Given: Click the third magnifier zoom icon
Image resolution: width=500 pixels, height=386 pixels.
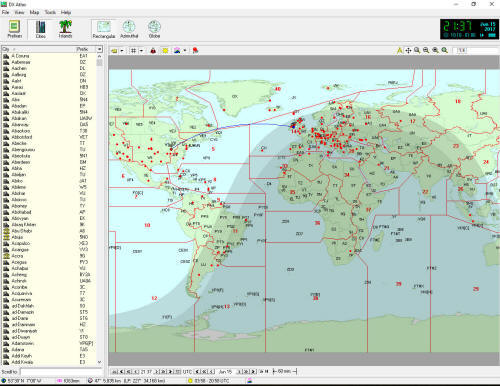Looking at the screenshot, I should [x=435, y=50].
